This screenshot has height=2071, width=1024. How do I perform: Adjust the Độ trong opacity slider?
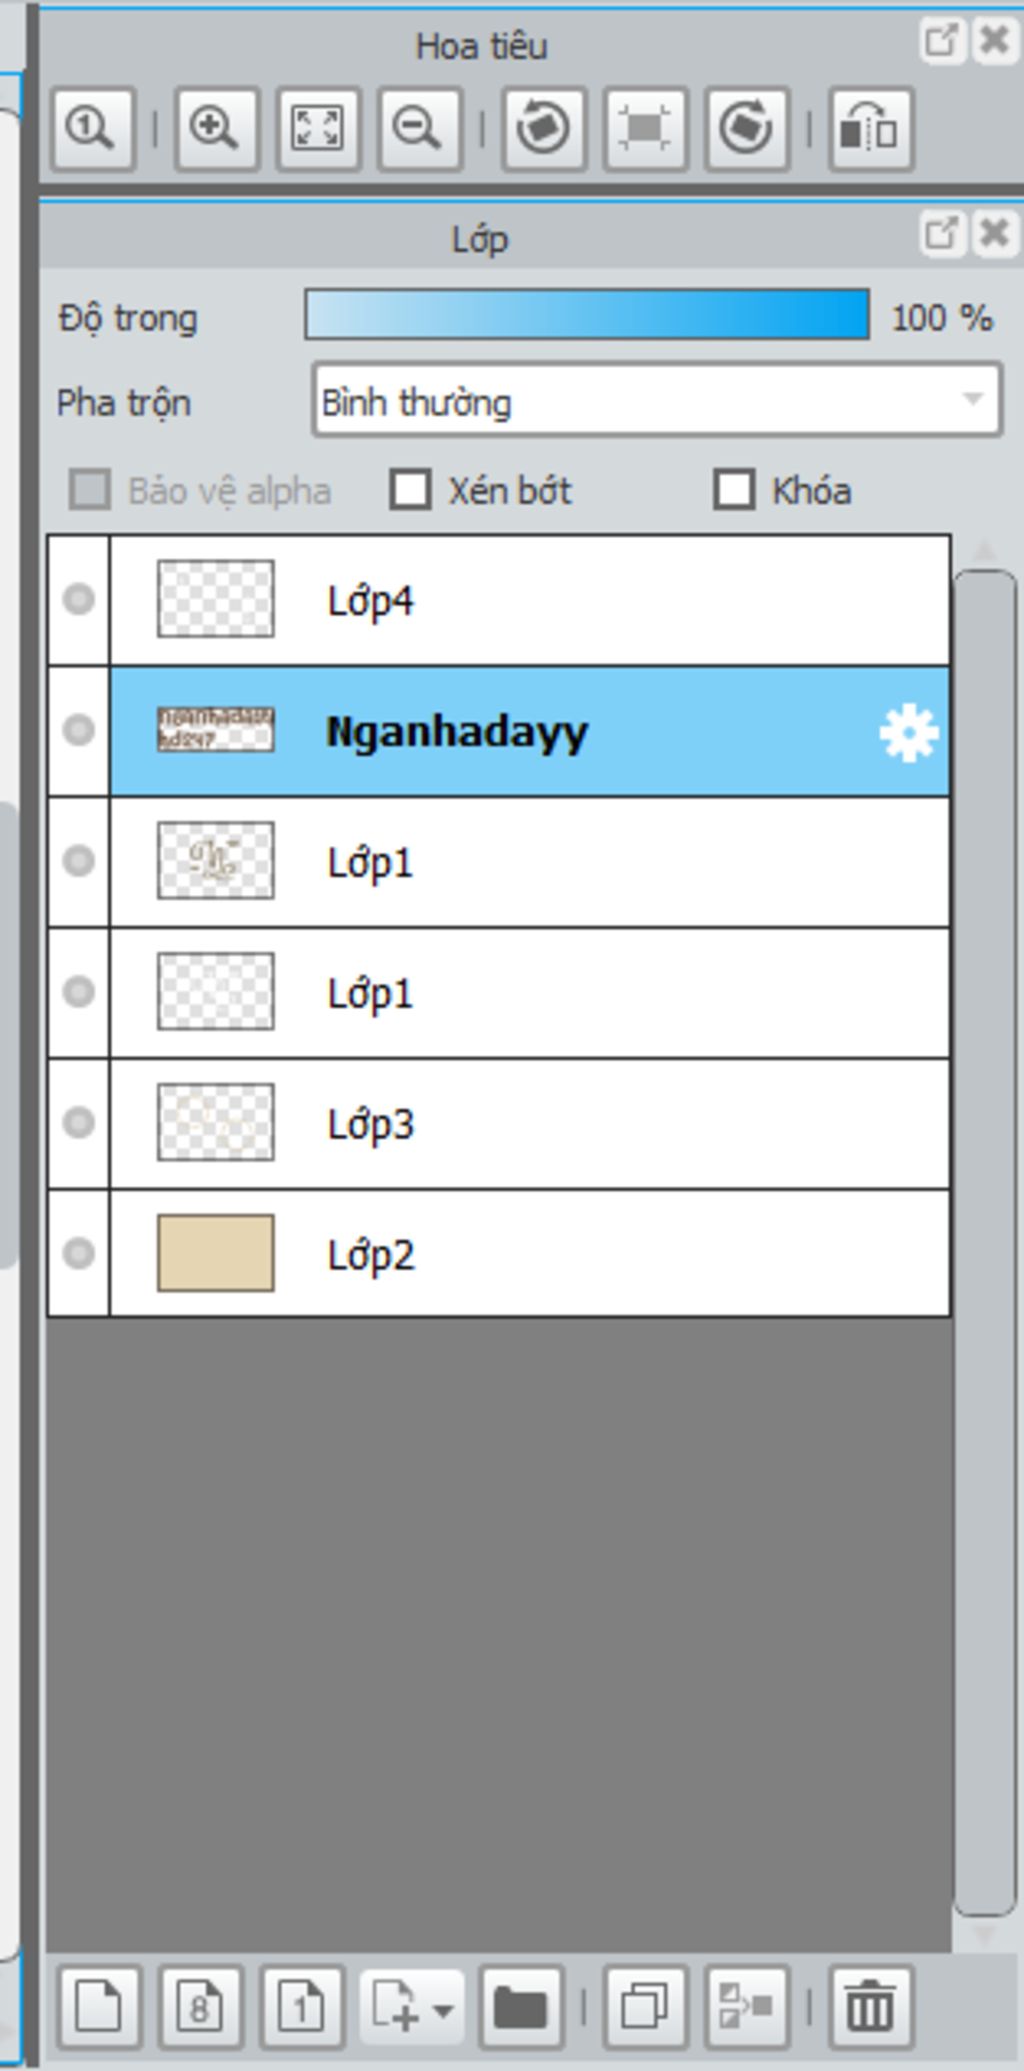tap(587, 315)
